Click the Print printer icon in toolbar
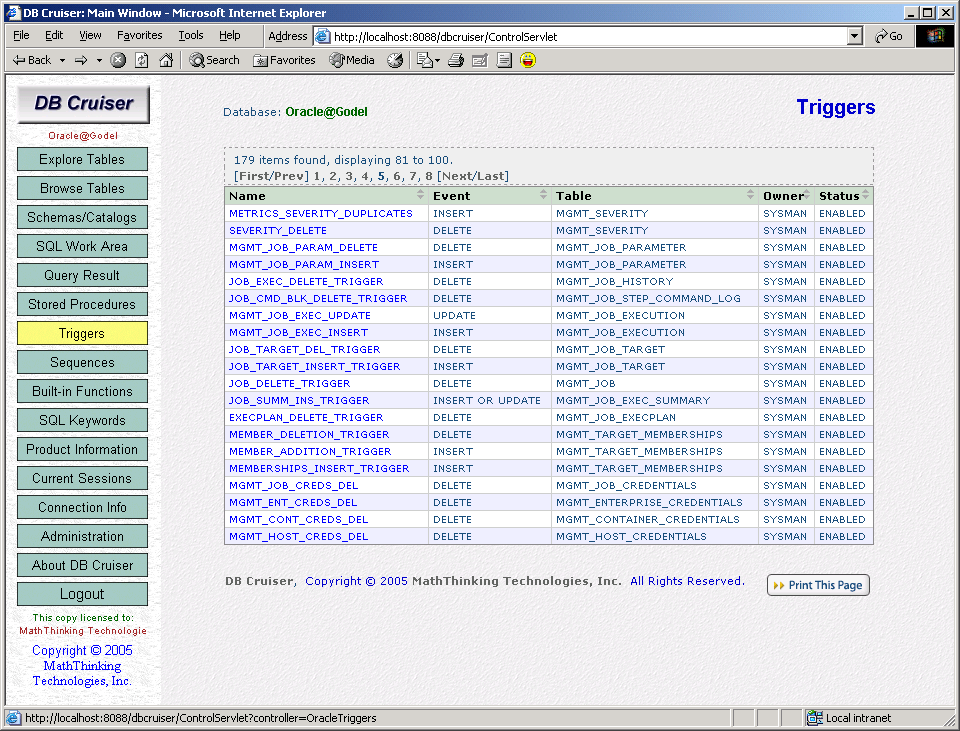Screen dimensions: 960x731 click(x=456, y=60)
